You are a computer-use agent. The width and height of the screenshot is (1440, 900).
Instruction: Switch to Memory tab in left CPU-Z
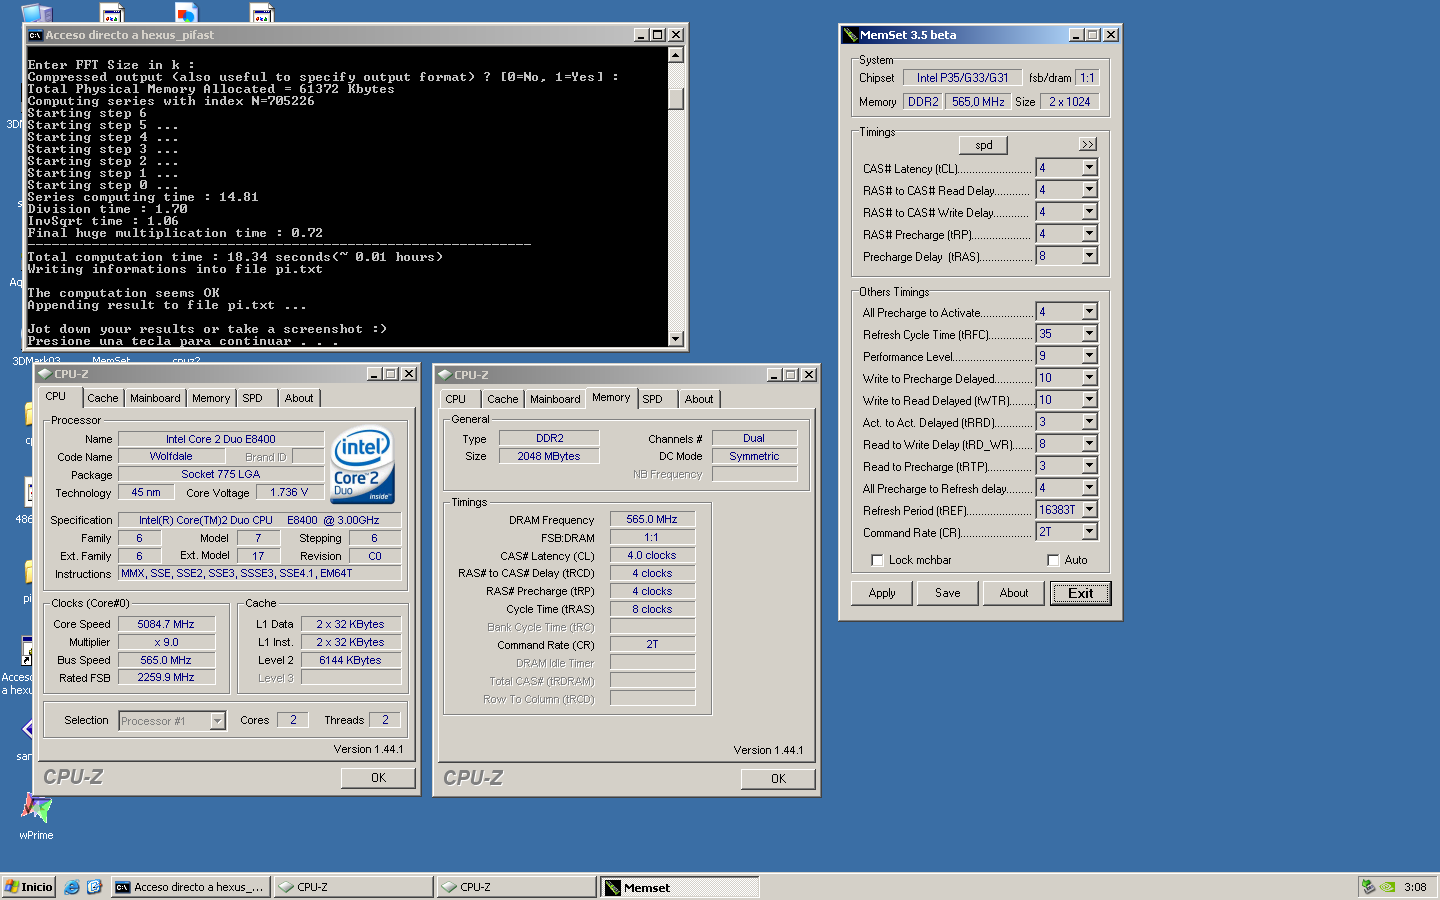pos(211,398)
